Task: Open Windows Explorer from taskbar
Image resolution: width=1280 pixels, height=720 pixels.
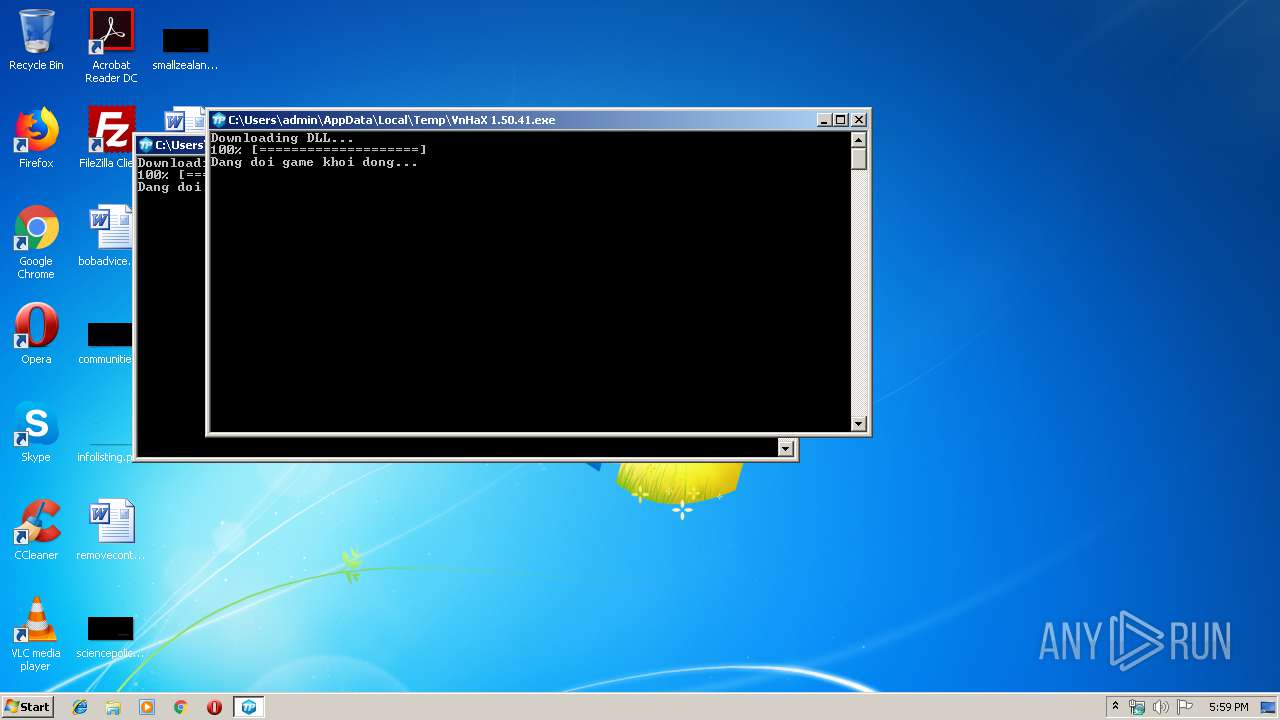Action: tap(113, 707)
